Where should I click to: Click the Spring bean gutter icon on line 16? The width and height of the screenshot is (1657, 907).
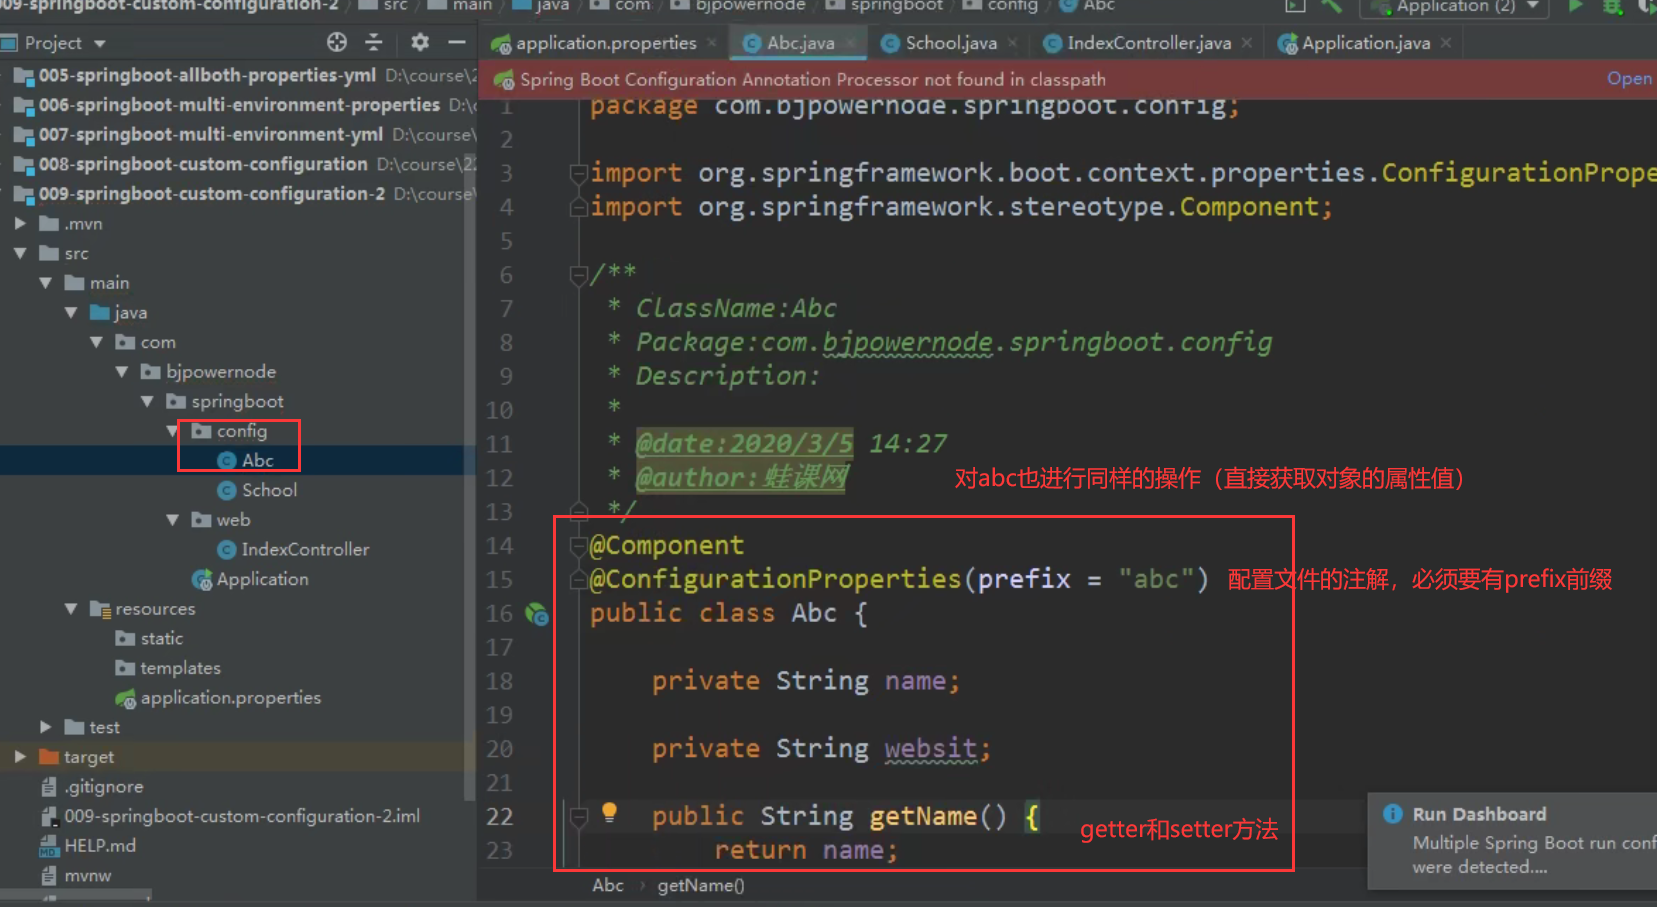click(537, 614)
